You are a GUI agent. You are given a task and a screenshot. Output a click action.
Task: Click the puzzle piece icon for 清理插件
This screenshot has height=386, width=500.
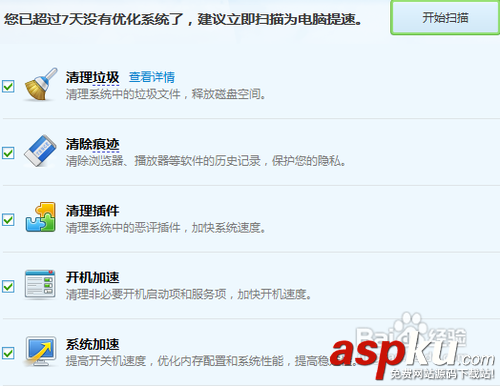point(40,217)
